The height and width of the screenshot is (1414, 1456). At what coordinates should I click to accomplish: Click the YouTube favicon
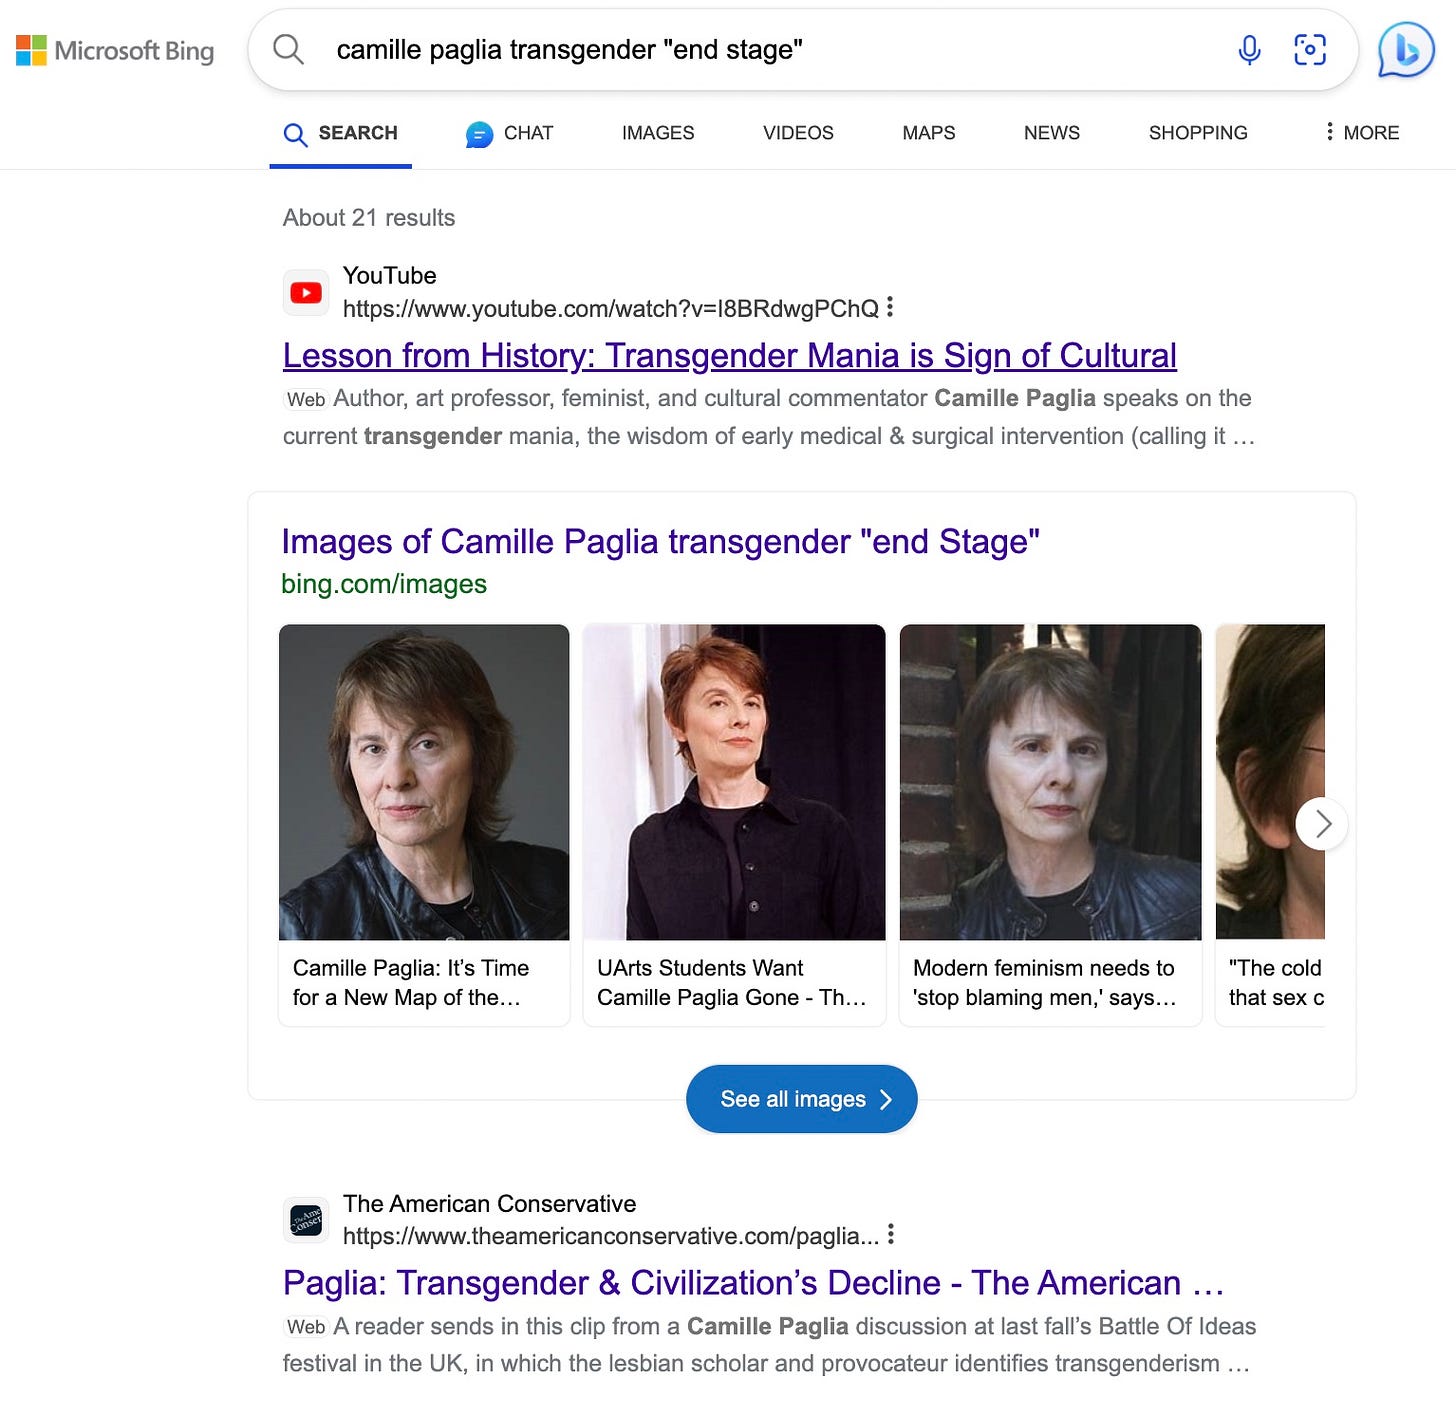tap(306, 292)
